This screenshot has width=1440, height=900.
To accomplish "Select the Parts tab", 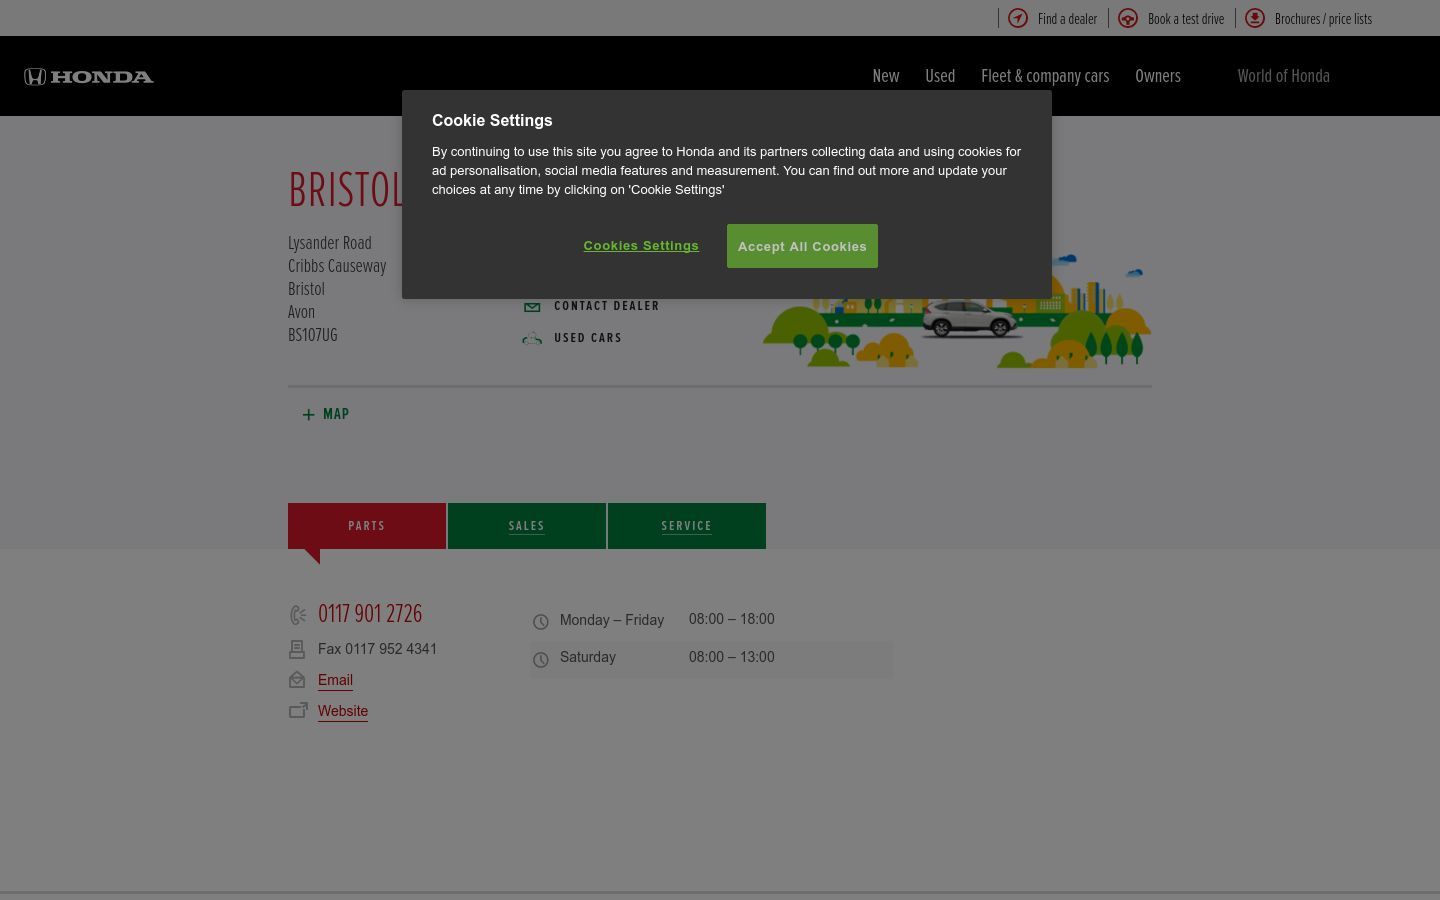I will click(367, 526).
